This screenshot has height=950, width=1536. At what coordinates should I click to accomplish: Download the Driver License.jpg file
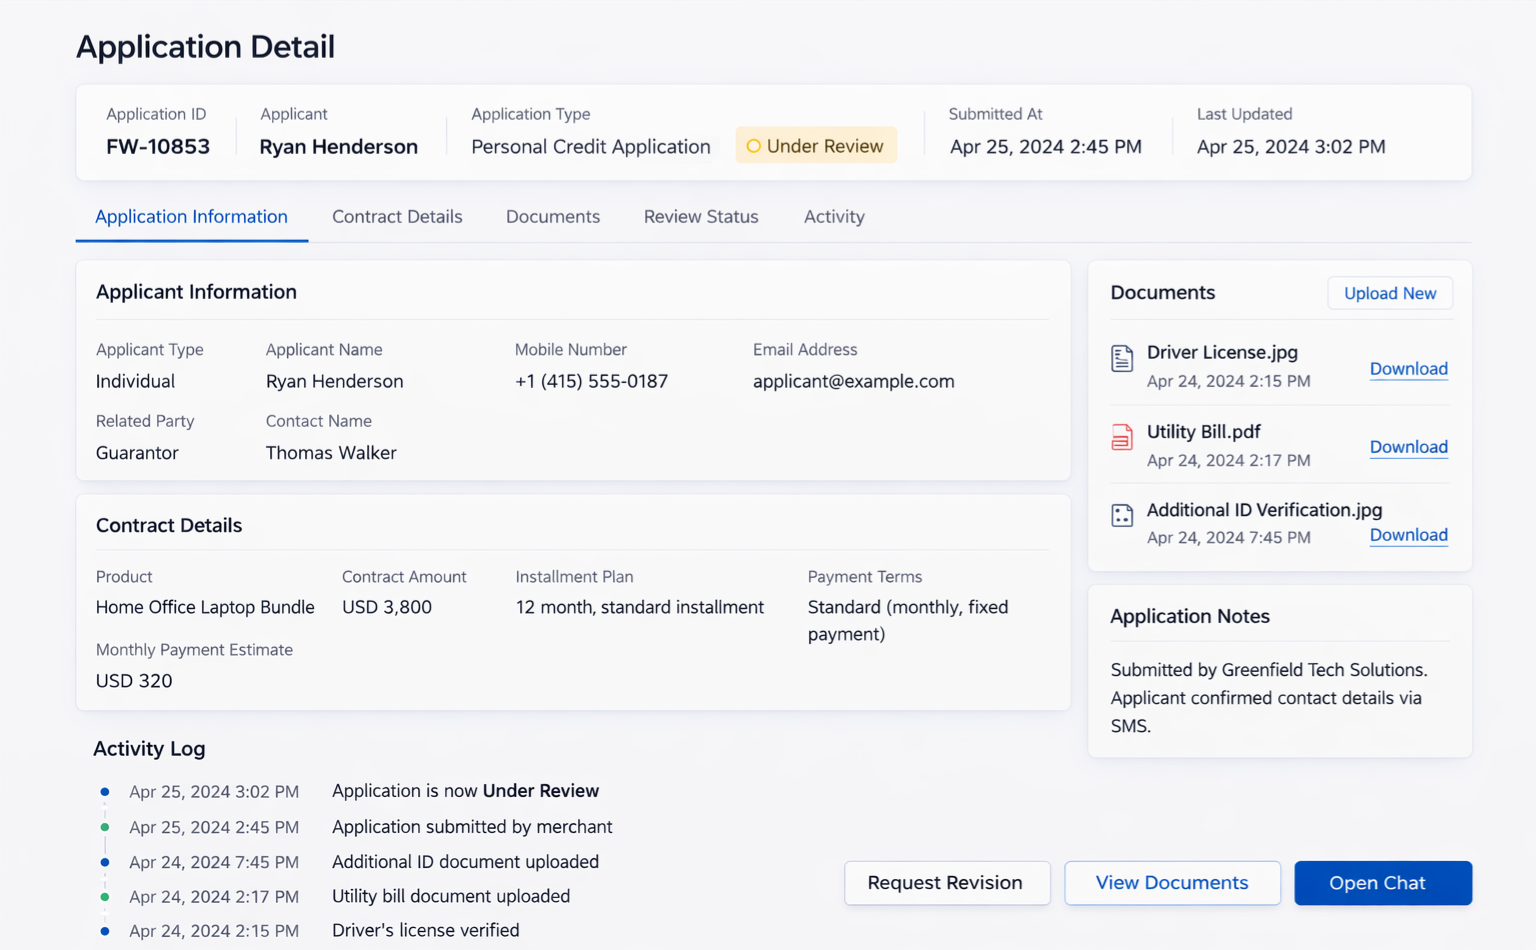coord(1408,369)
